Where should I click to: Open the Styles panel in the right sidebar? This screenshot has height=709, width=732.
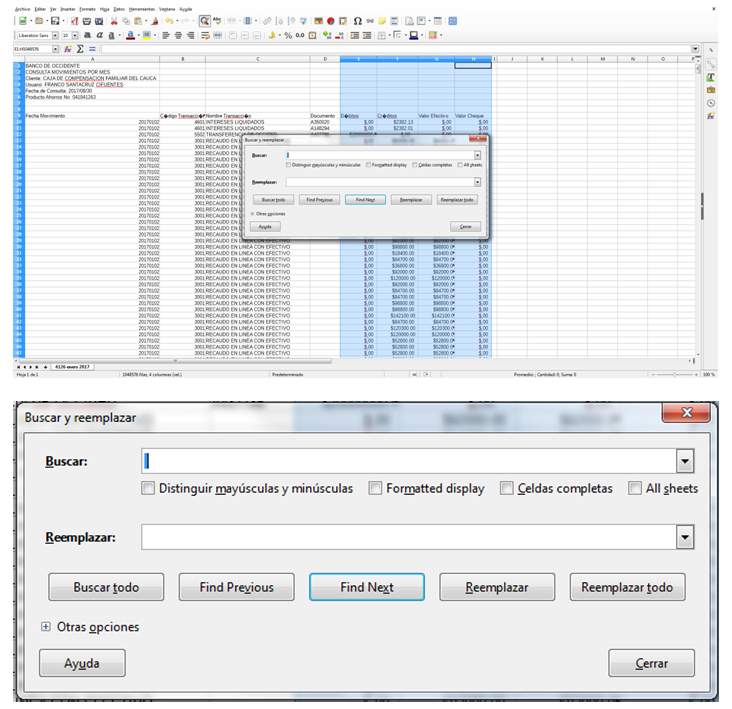click(x=710, y=76)
